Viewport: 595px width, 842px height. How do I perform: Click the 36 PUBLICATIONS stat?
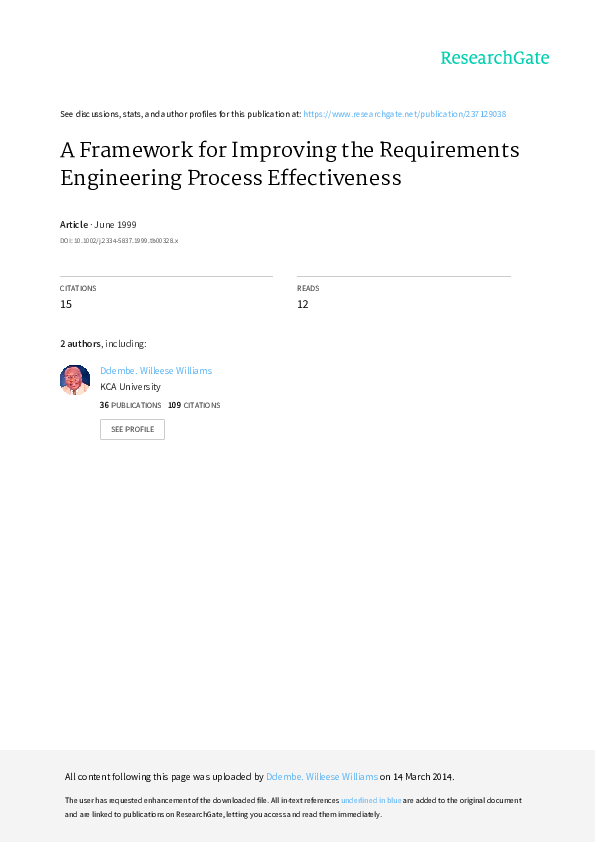130,405
